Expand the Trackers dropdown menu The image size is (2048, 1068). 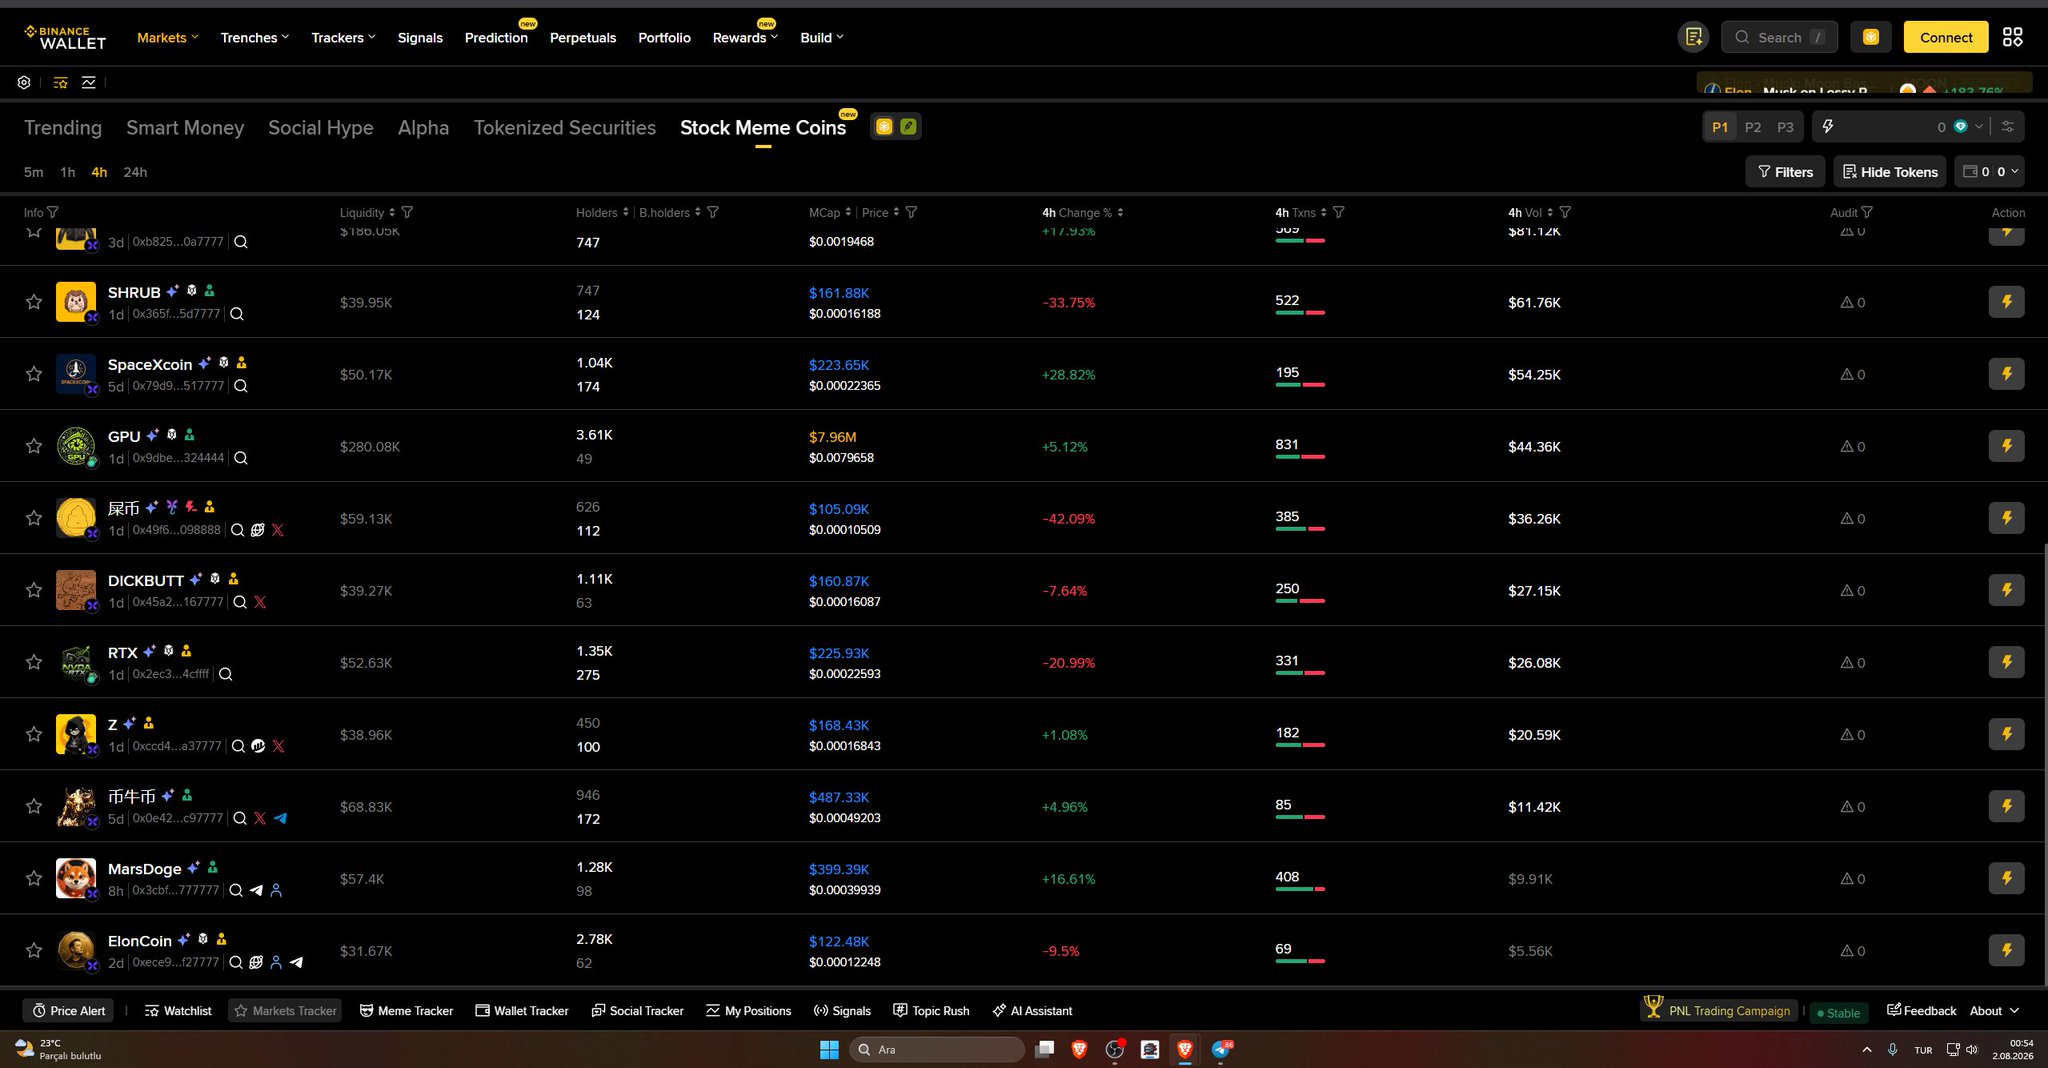point(343,37)
